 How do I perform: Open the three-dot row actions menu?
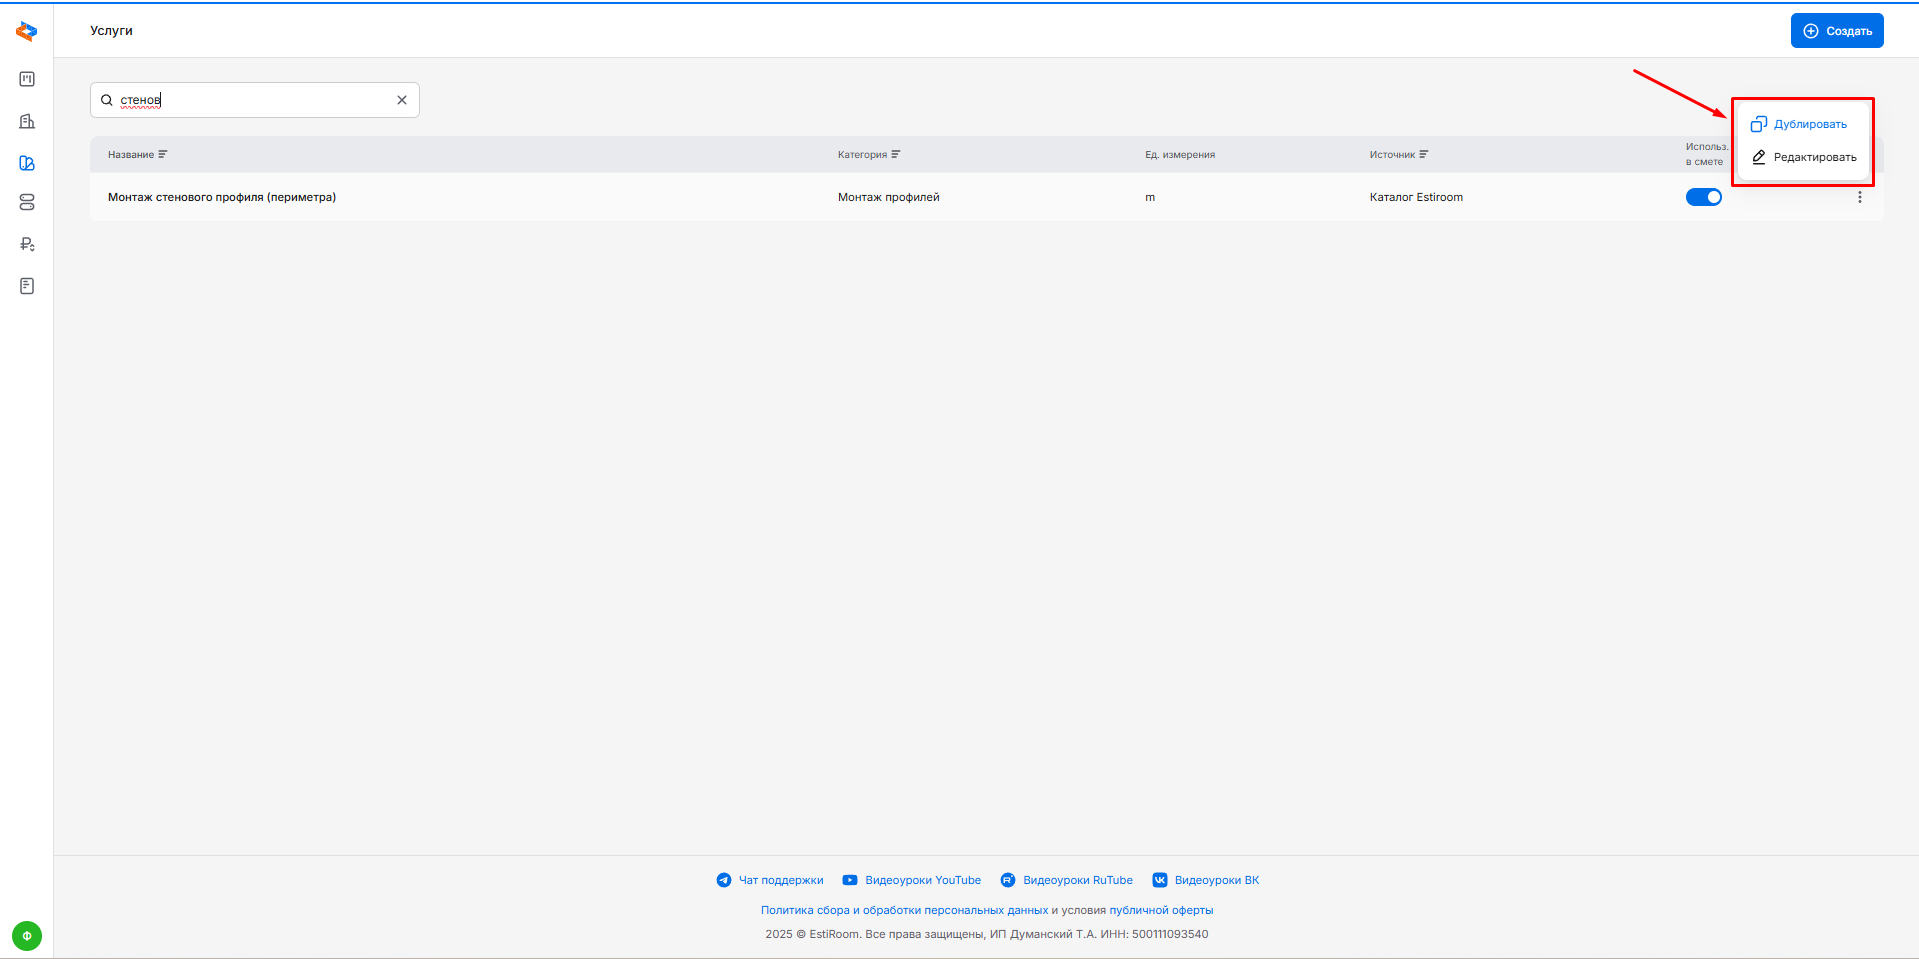pyautogui.click(x=1859, y=197)
